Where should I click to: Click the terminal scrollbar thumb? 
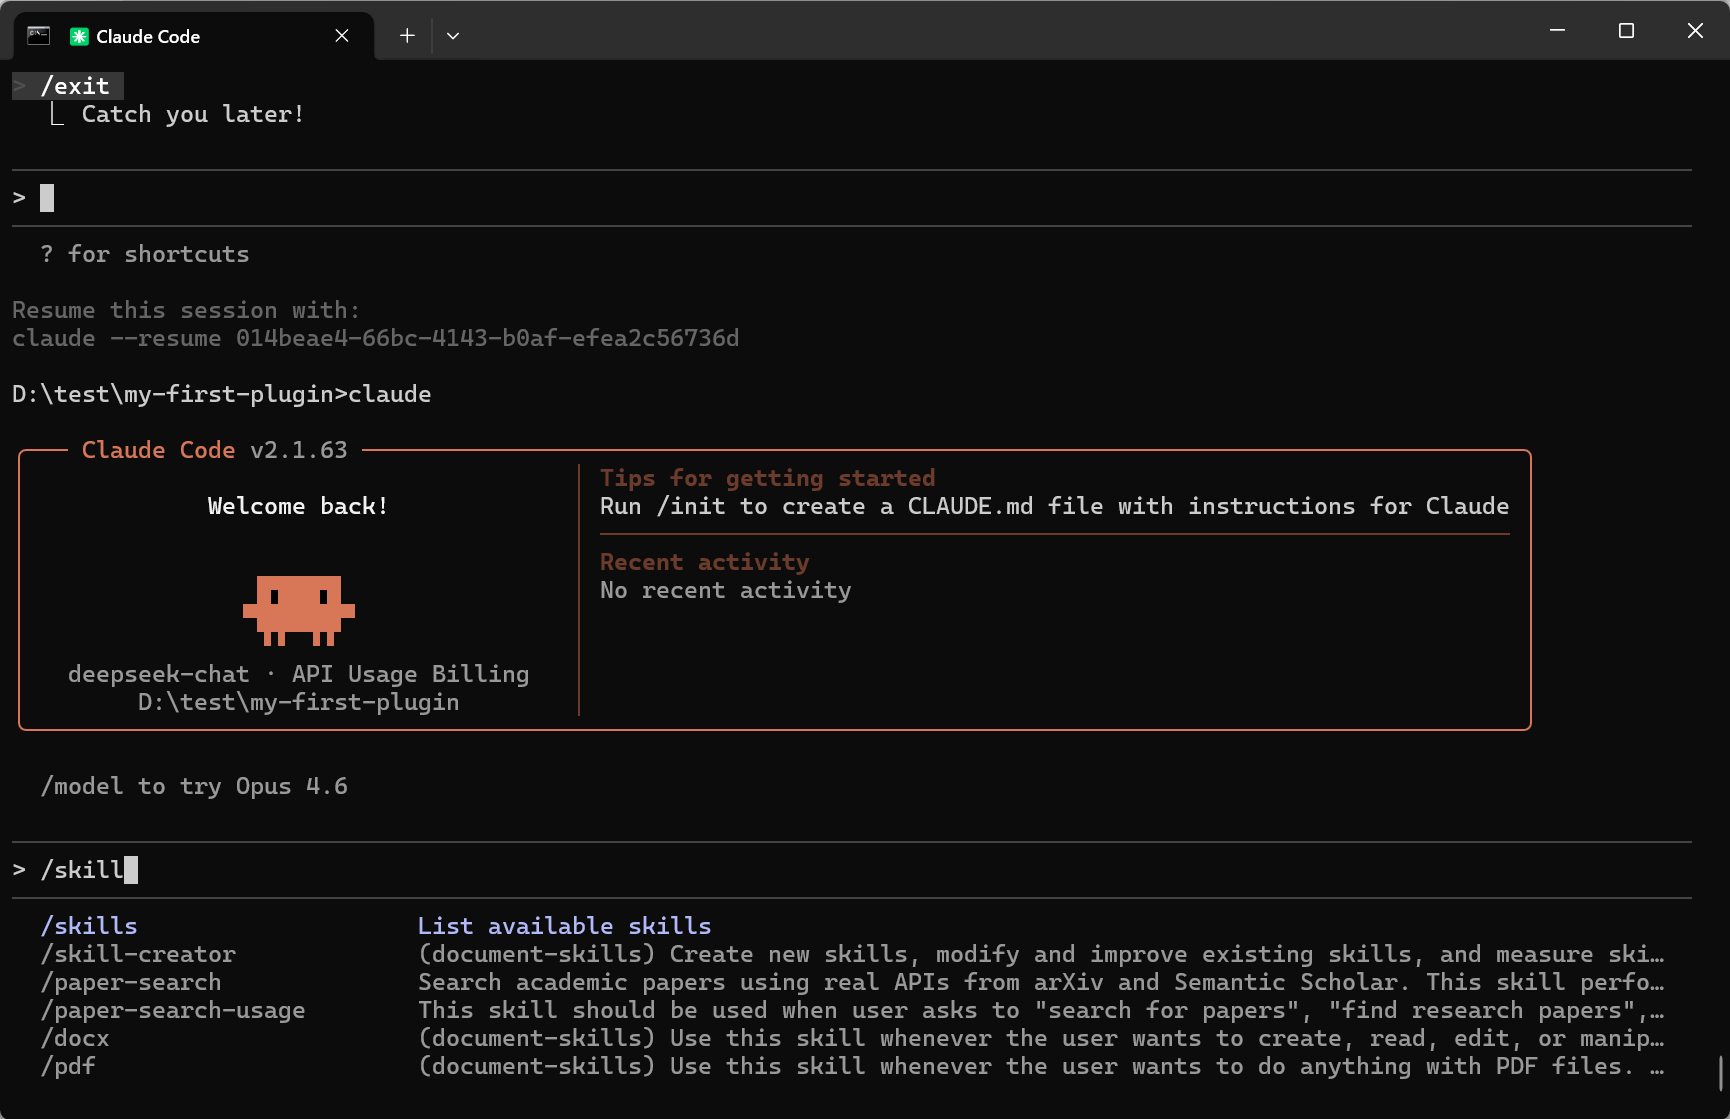click(1720, 1074)
